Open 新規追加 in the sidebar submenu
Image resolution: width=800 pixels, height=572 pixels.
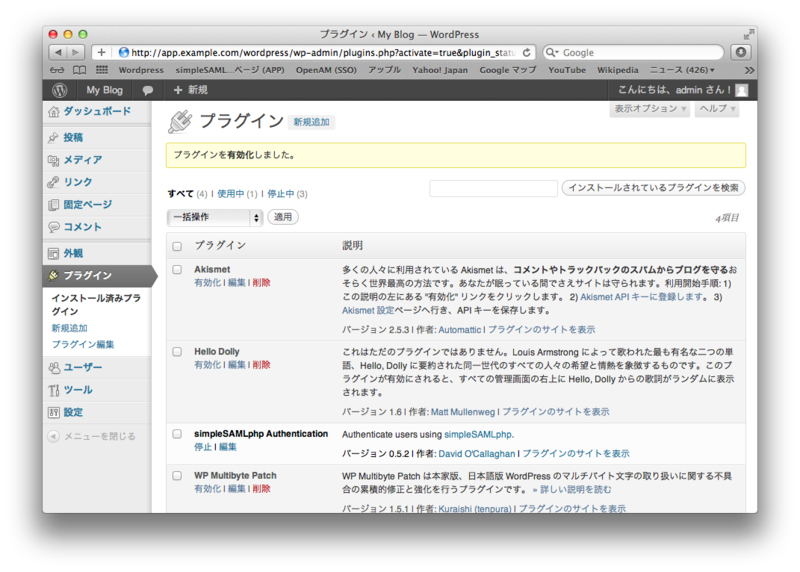coord(69,328)
